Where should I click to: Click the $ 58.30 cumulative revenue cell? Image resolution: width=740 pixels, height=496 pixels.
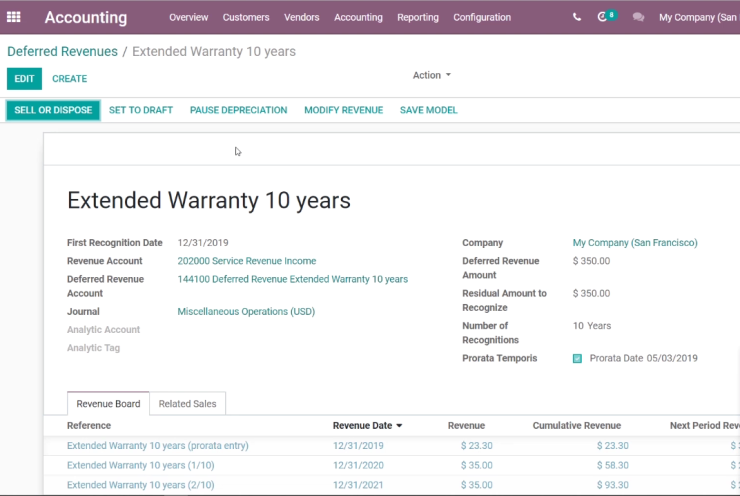click(613, 465)
